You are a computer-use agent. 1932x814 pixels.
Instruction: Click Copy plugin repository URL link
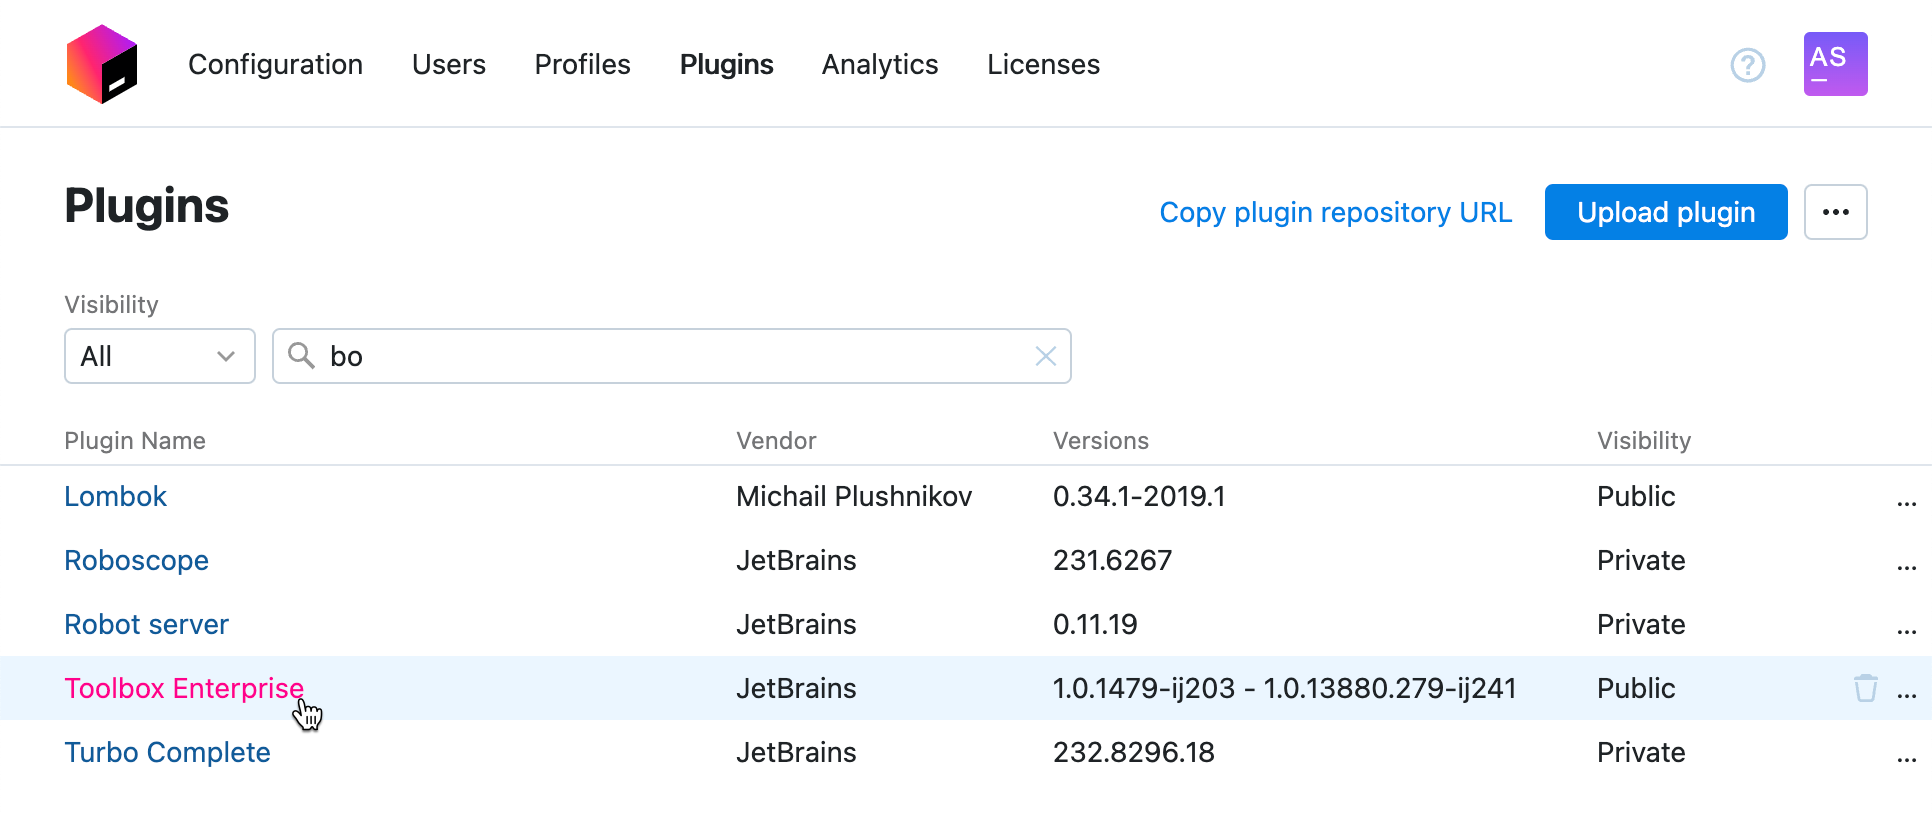[x=1335, y=212]
